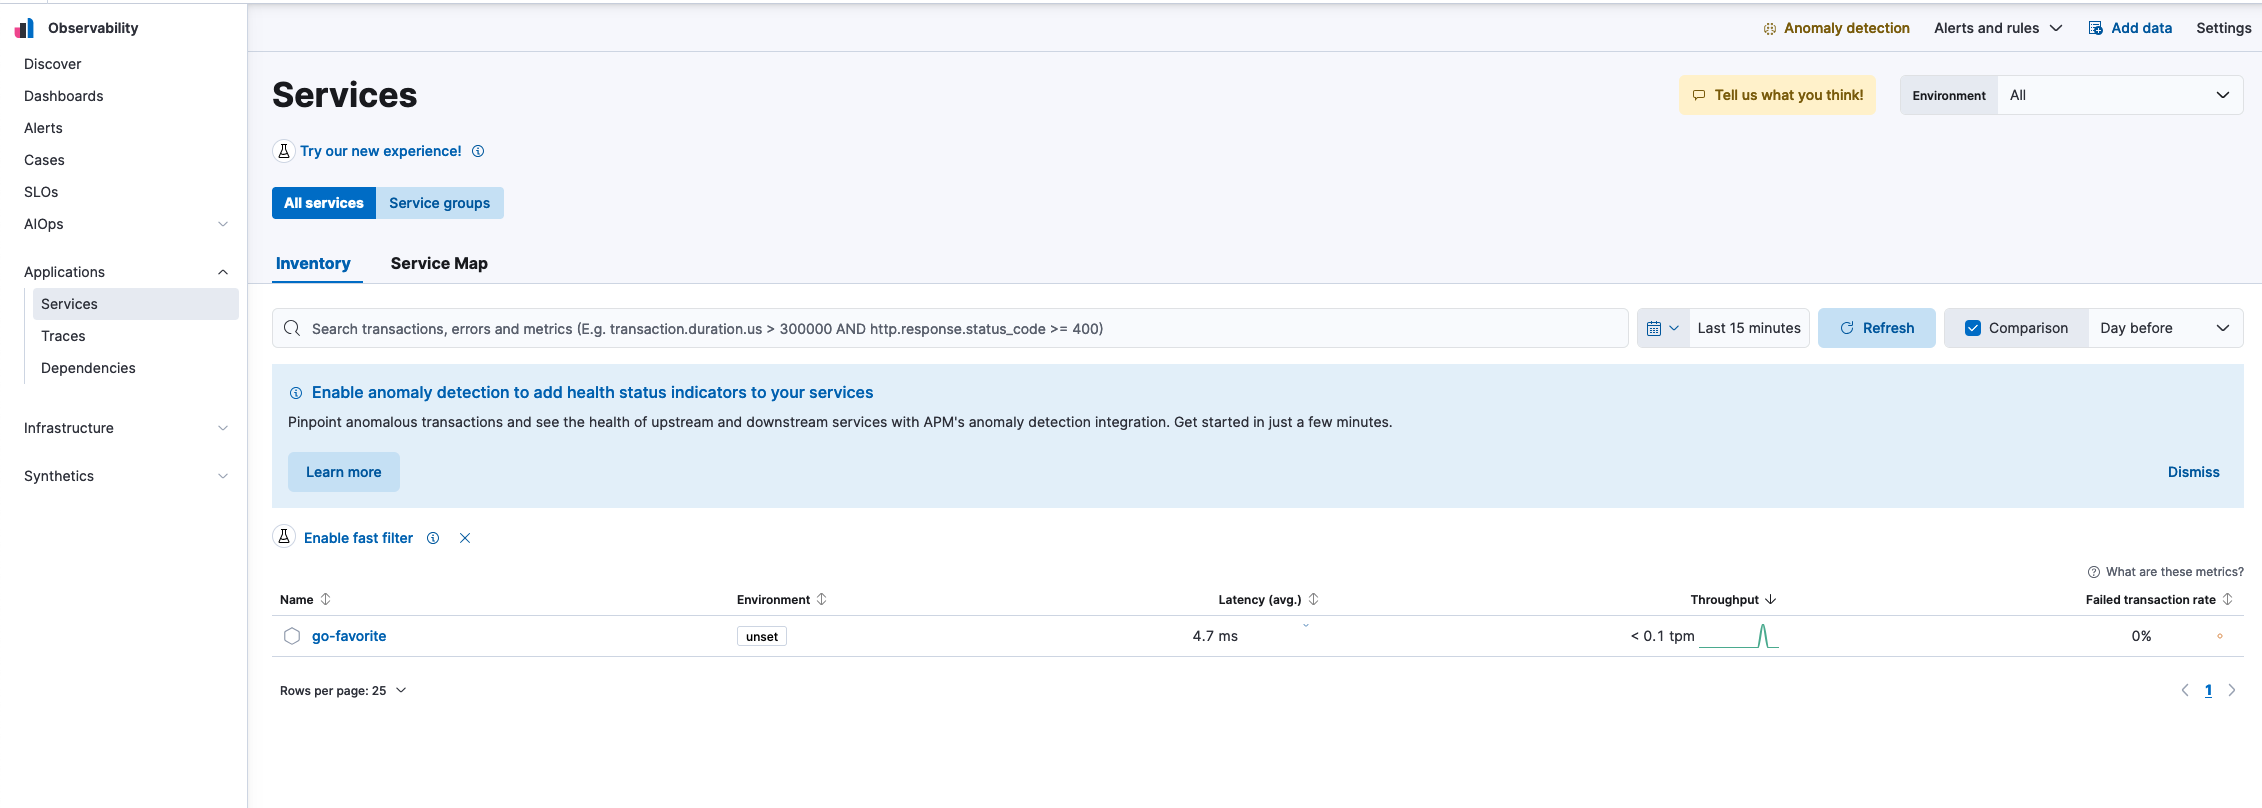Open the calendar quick date picker

[x=1662, y=328]
